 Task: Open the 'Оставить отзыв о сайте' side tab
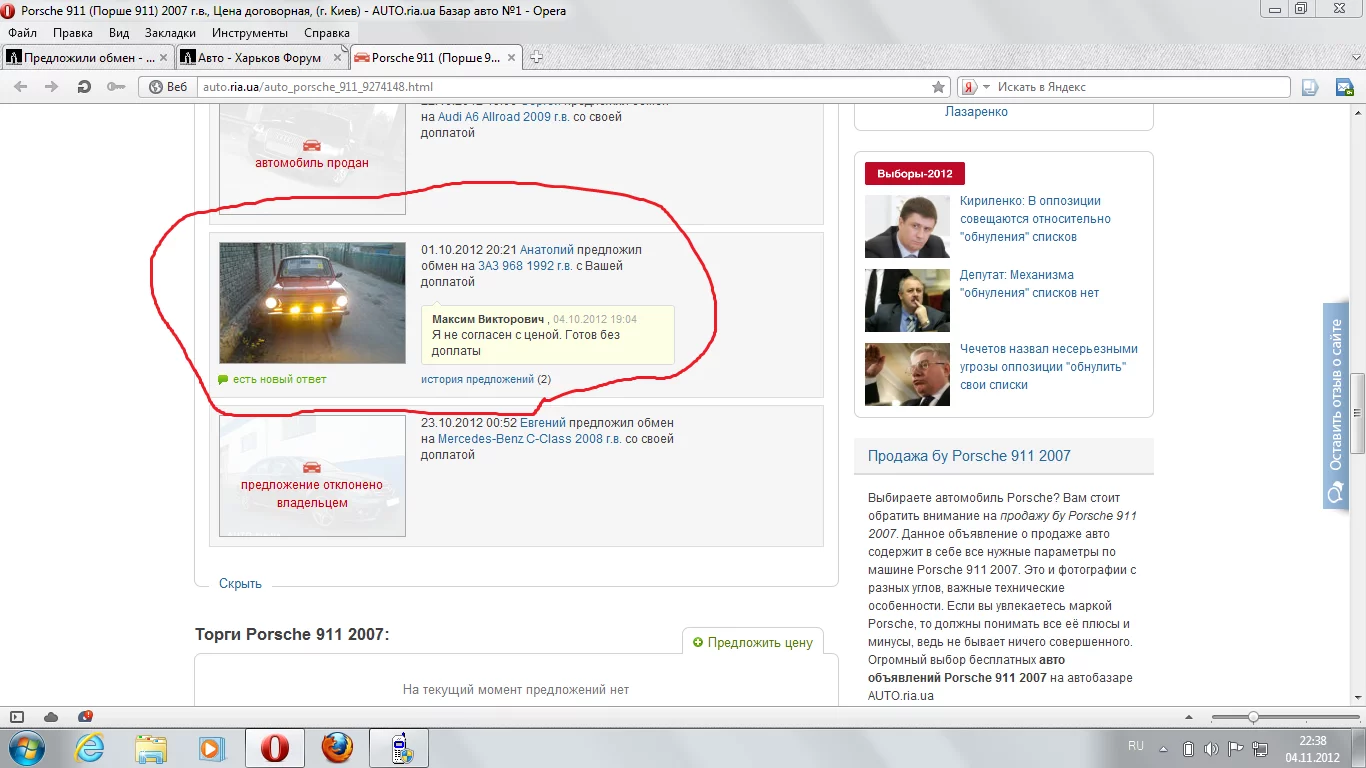coord(1335,405)
